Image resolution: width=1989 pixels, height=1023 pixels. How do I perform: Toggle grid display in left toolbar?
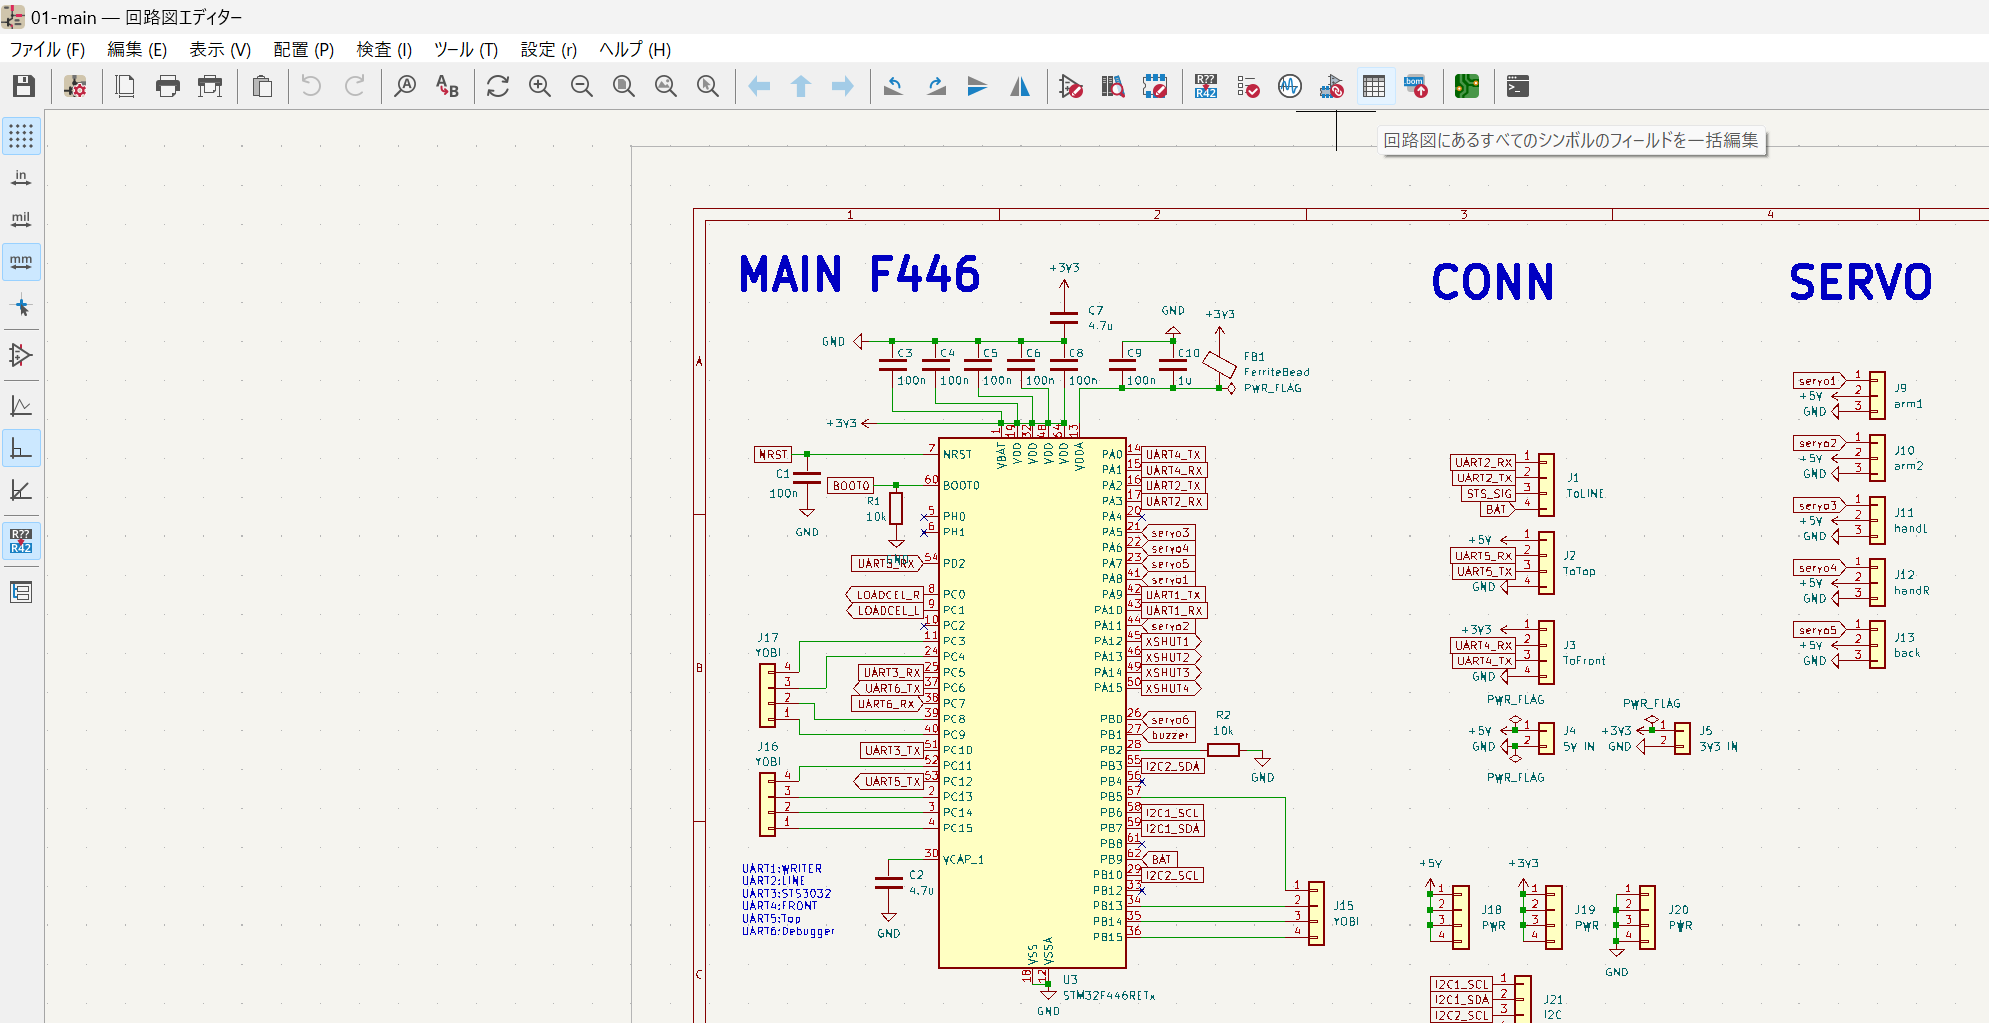21,136
